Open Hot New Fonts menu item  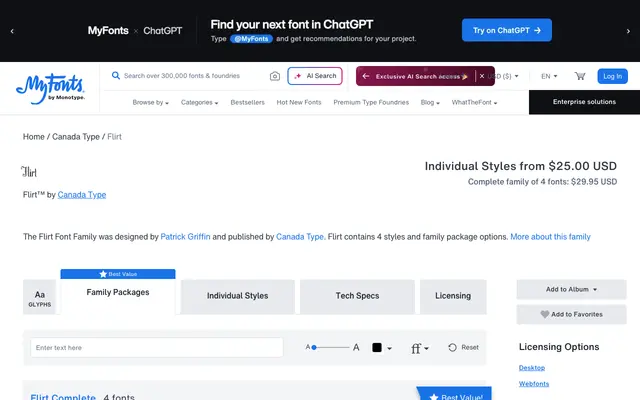299,102
